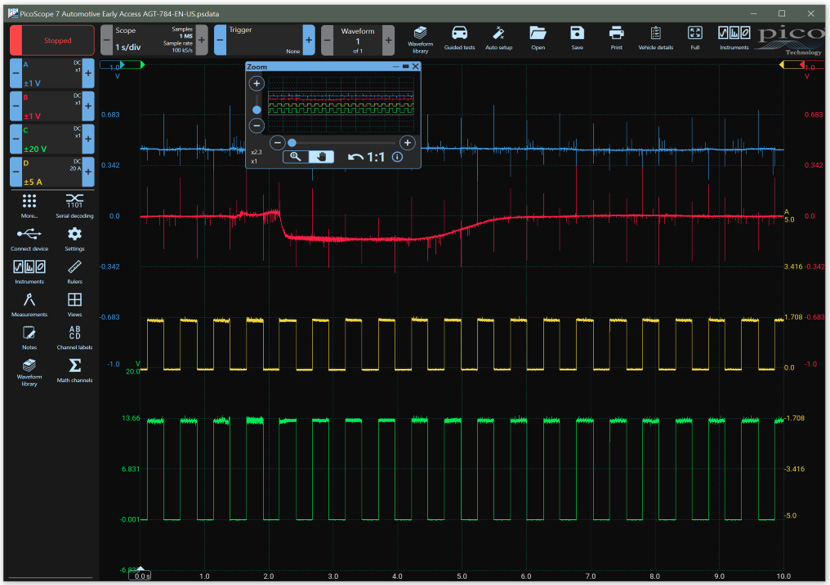Reset zoom with the 1:1 button
The width and height of the screenshot is (830, 585).
pyautogui.click(x=366, y=157)
